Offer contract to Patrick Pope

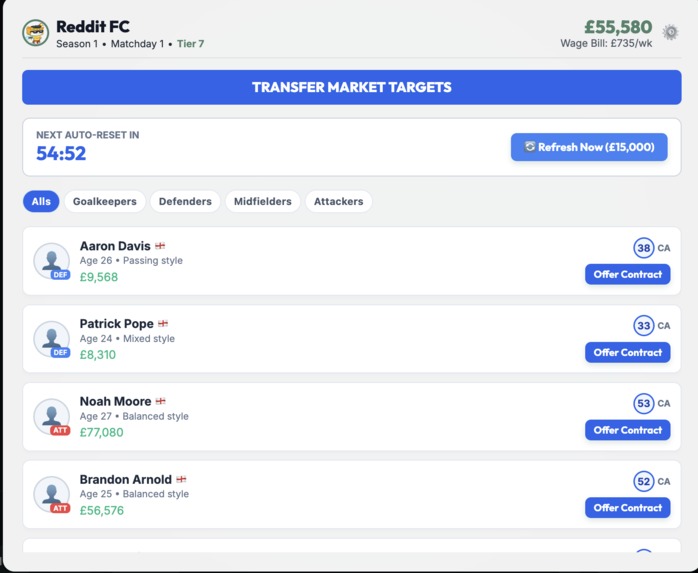[628, 352]
